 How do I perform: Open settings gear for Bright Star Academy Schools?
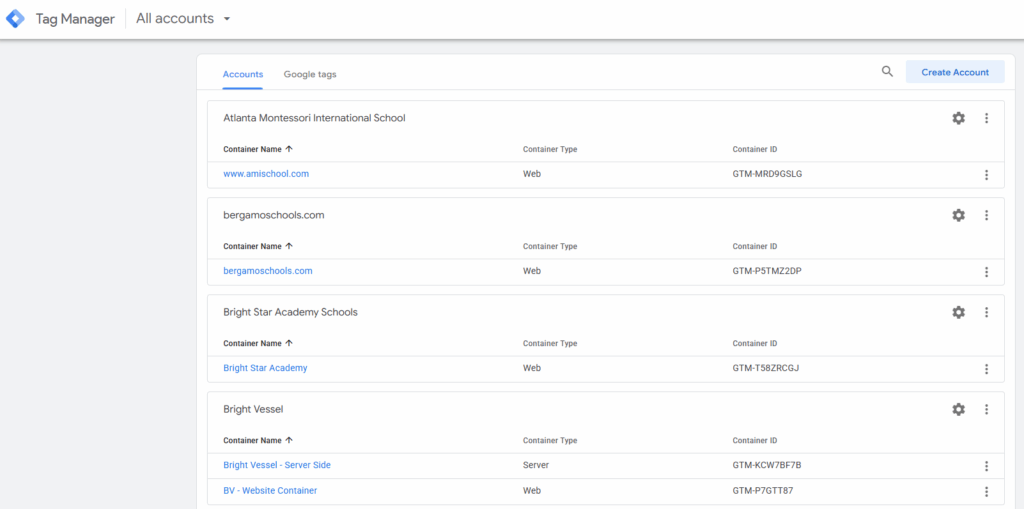point(958,312)
